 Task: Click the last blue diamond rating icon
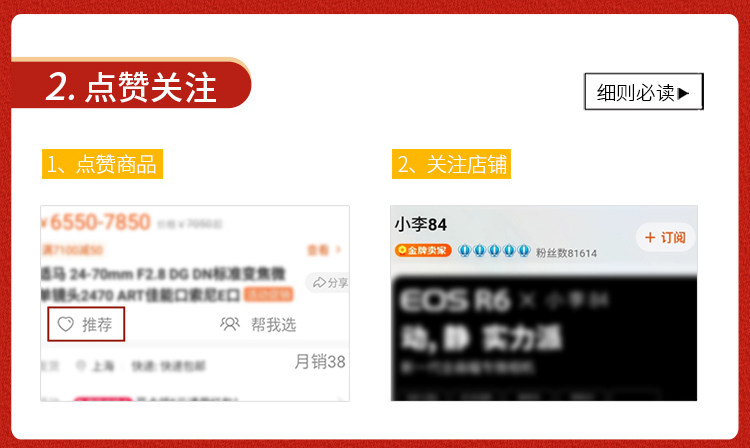[524, 251]
